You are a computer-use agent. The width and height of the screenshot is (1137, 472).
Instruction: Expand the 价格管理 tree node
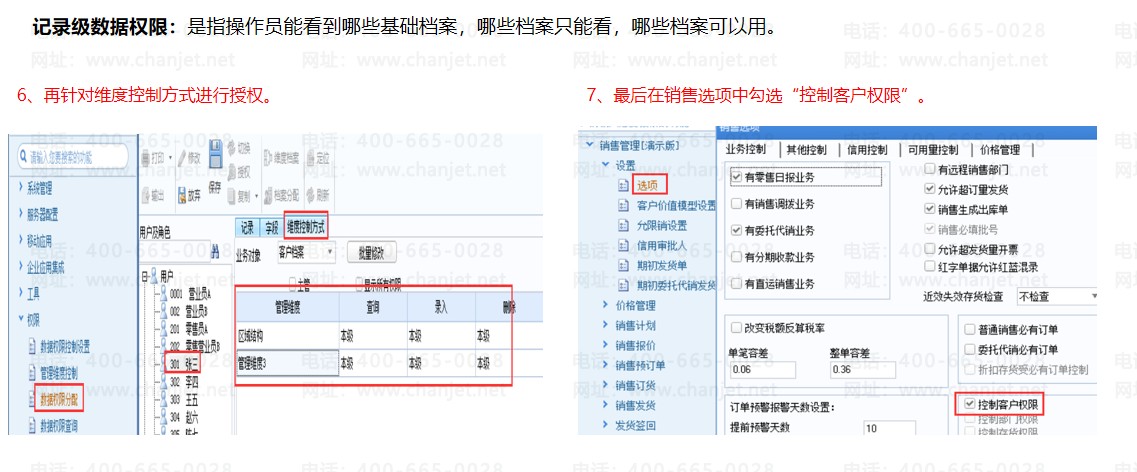[605, 305]
